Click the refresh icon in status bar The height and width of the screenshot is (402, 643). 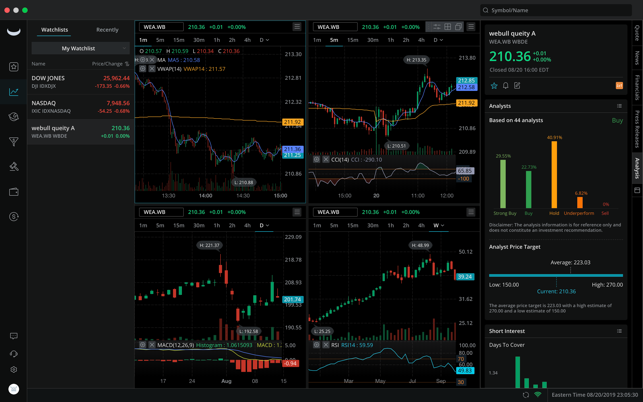526,395
